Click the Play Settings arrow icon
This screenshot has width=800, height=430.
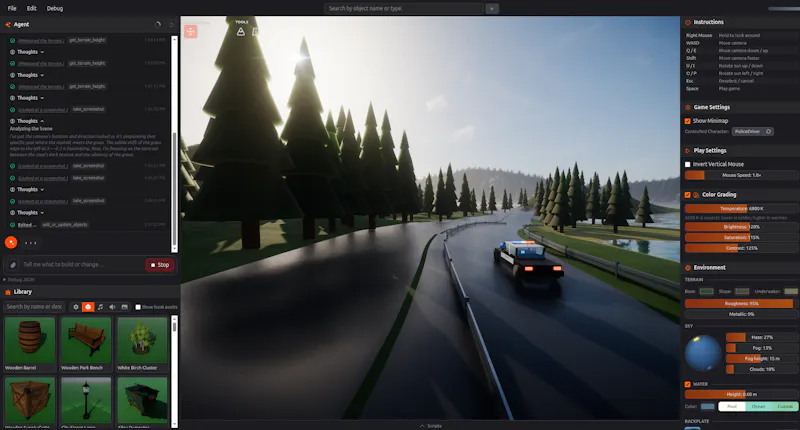[688, 151]
